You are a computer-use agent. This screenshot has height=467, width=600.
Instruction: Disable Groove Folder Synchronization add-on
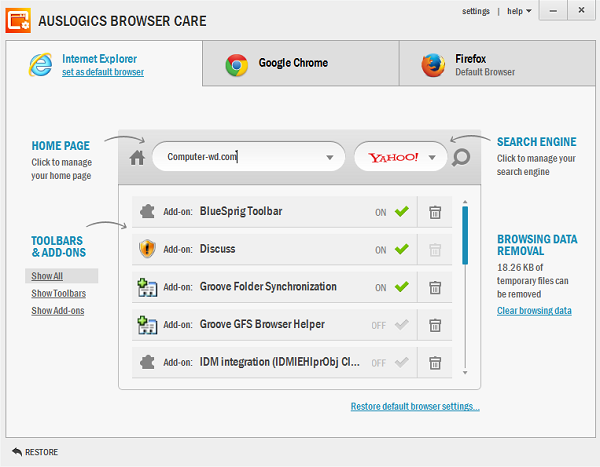coord(401,287)
